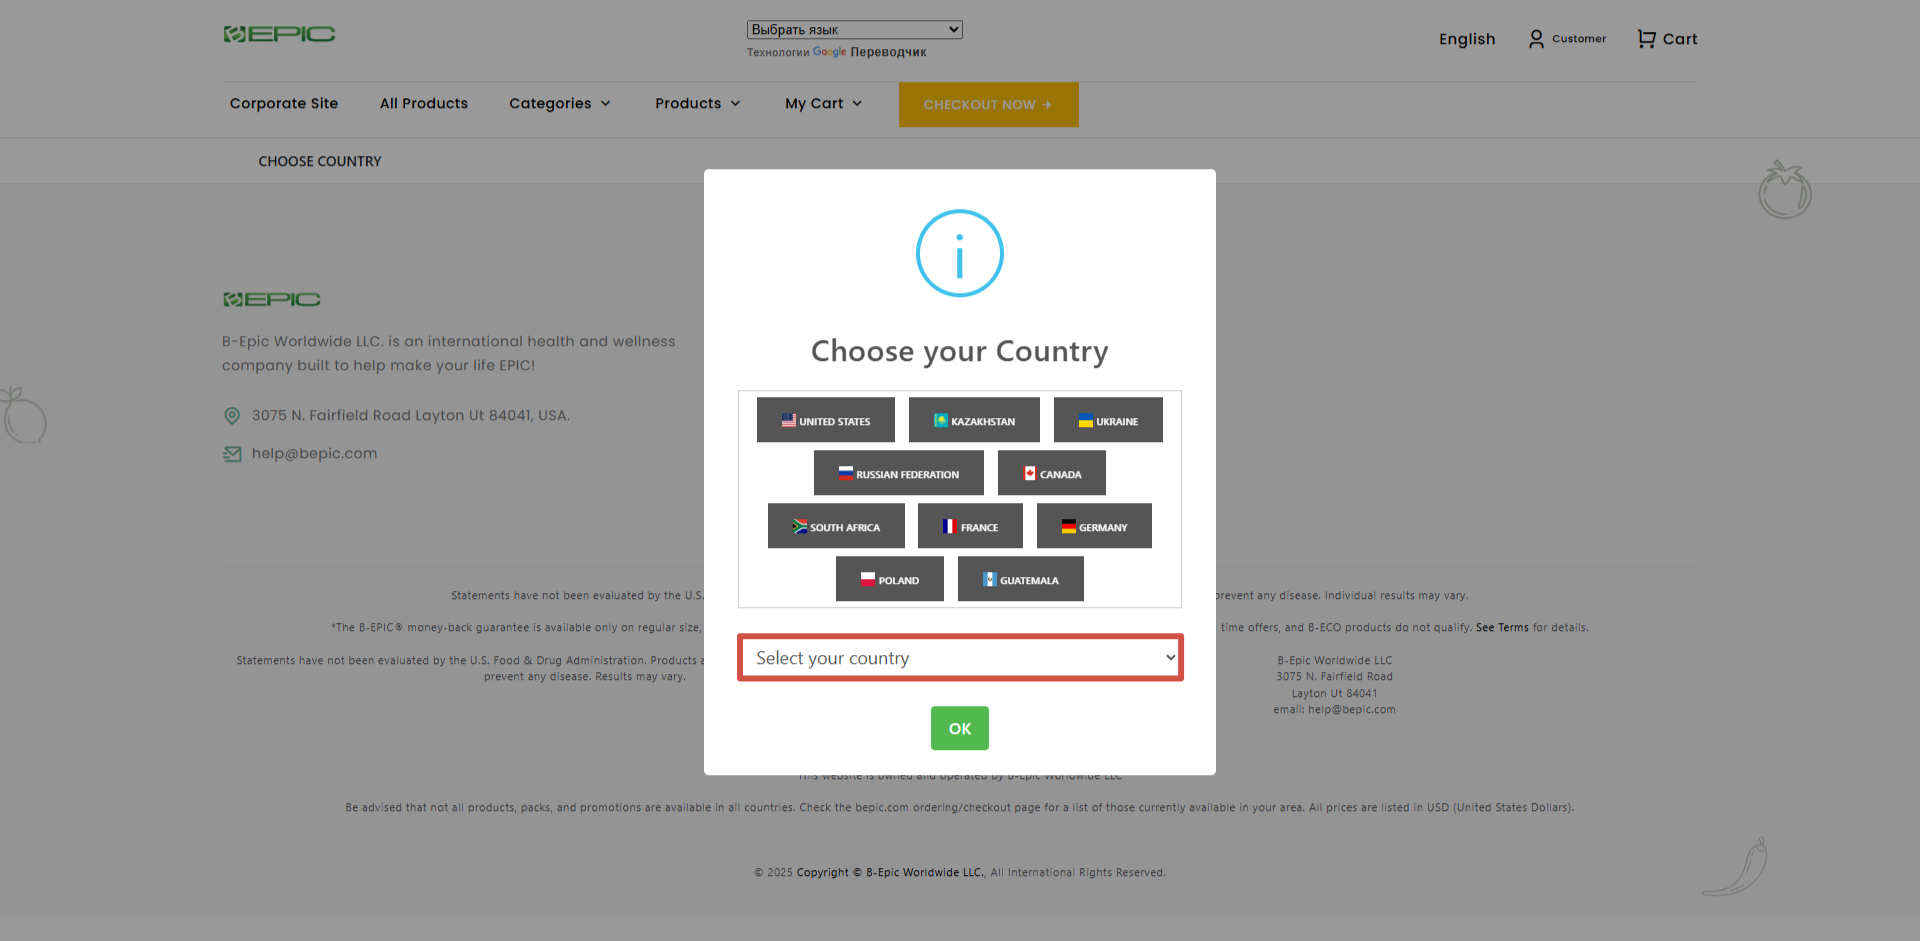Click the customer account person icon
The width and height of the screenshot is (1920, 941).
[x=1536, y=39]
